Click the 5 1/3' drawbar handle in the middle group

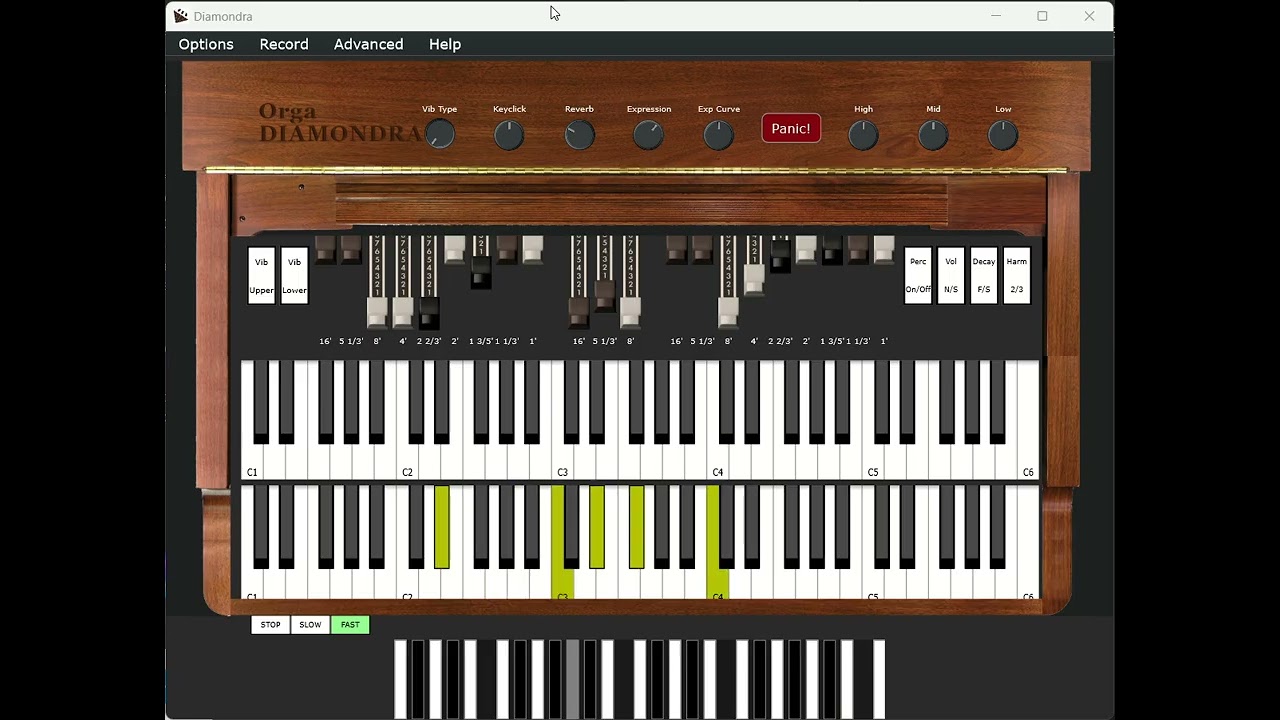605,296
